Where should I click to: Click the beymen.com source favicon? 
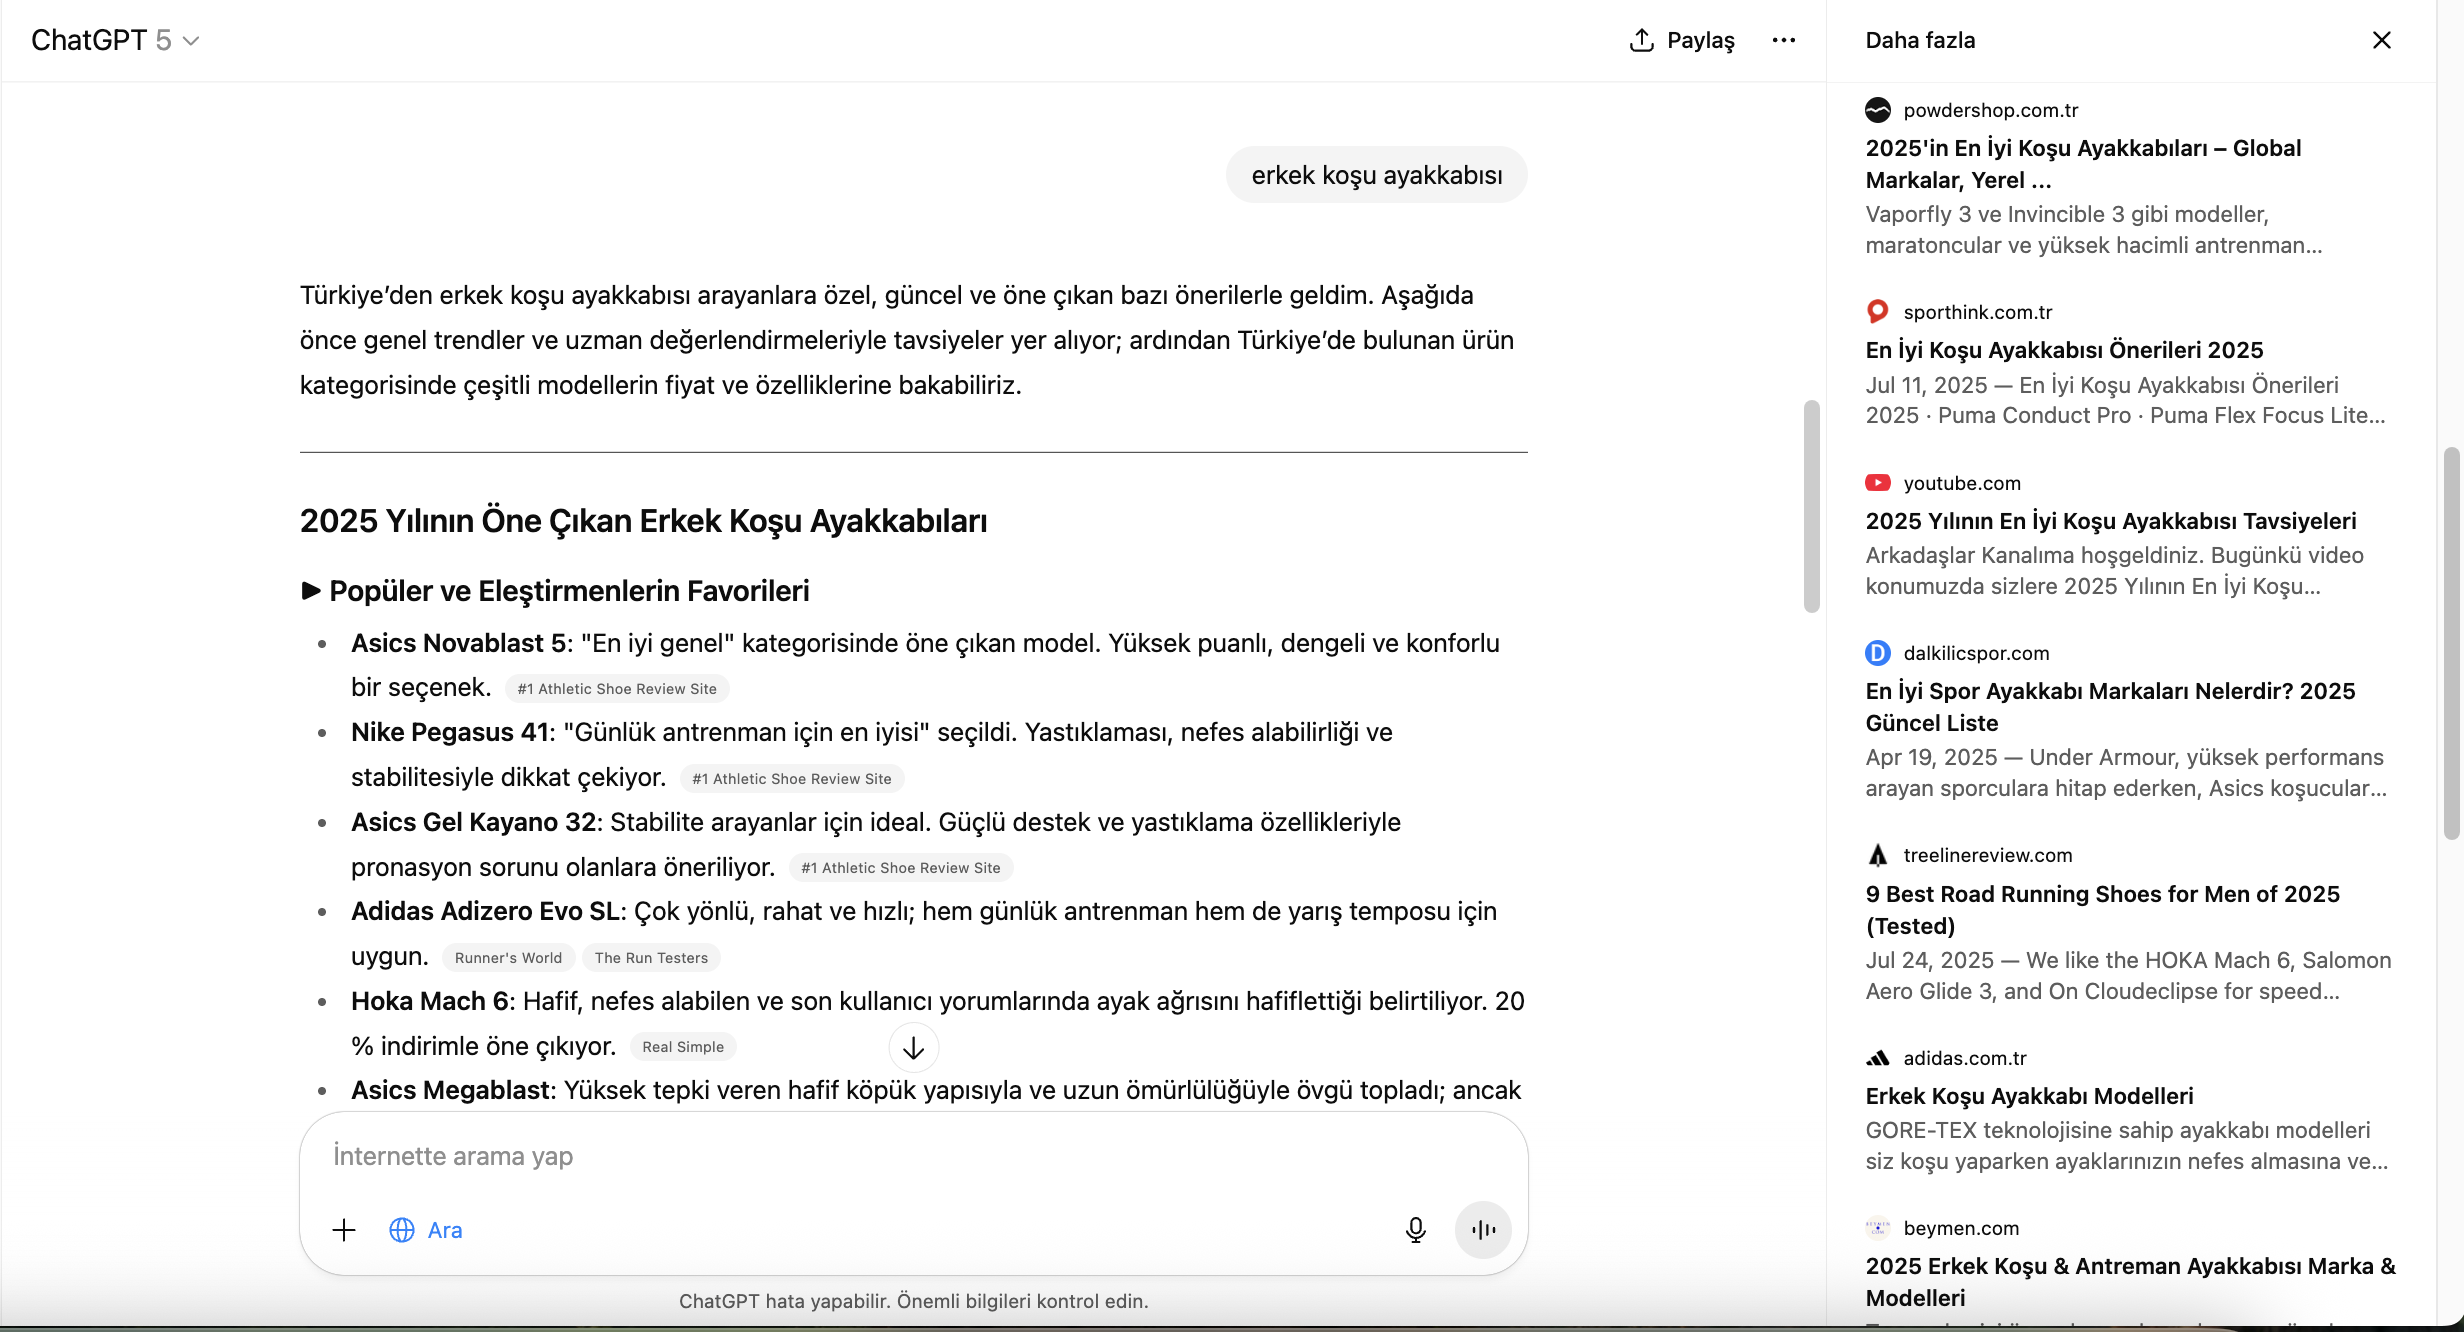pyautogui.click(x=1878, y=1228)
